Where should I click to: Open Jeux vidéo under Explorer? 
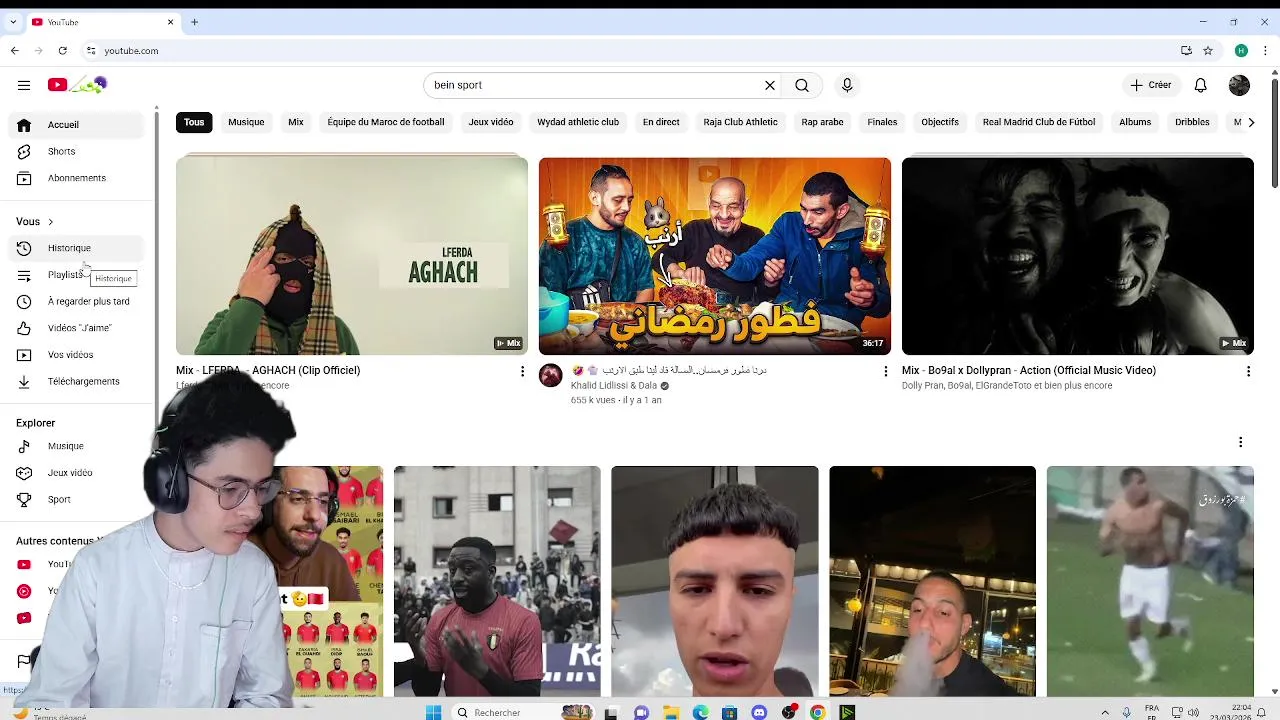pos(78,472)
